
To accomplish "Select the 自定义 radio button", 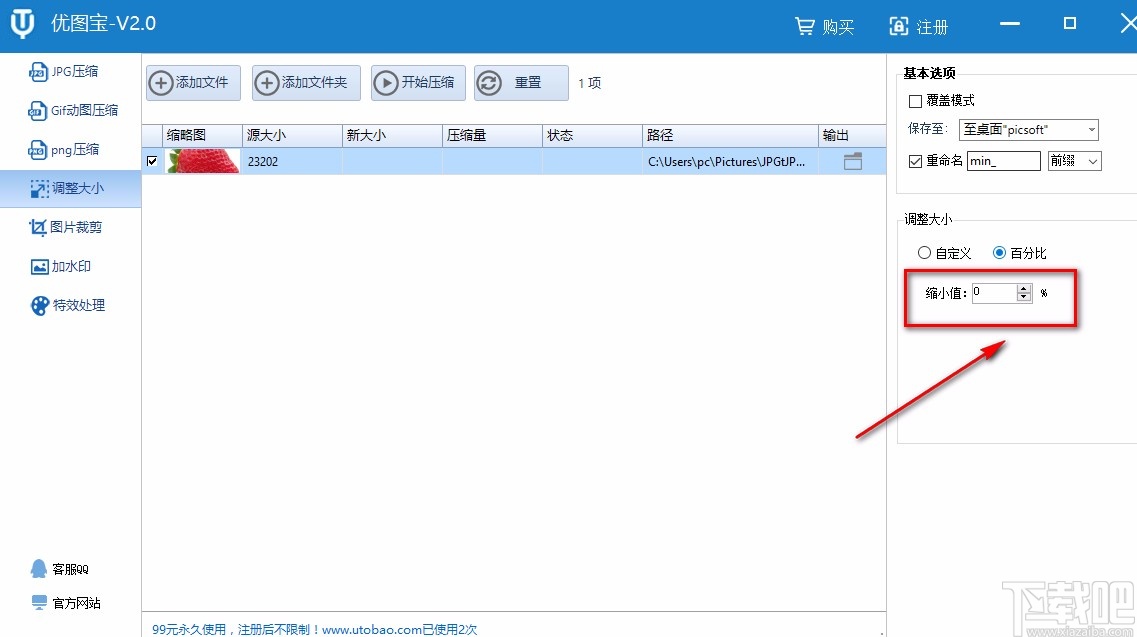I will point(925,252).
